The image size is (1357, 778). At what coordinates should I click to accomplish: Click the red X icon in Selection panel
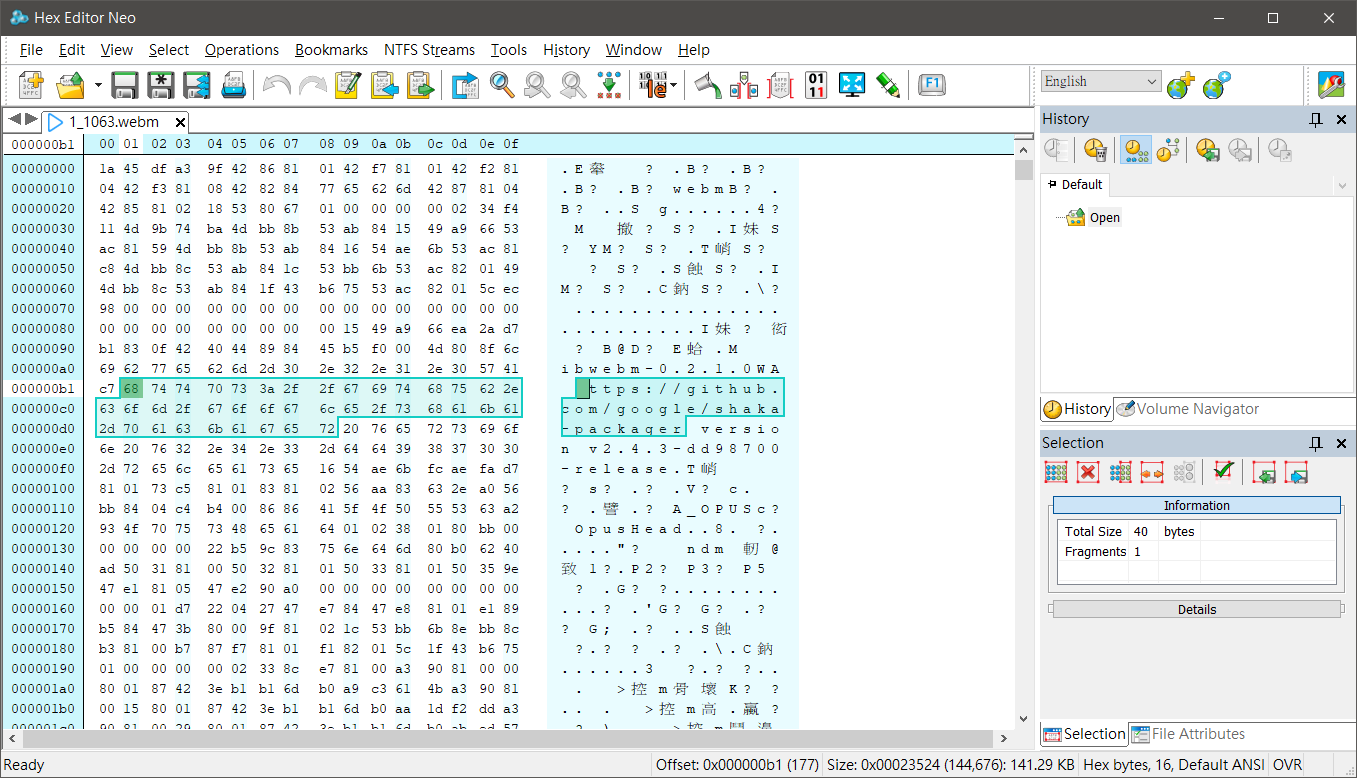(x=1089, y=472)
